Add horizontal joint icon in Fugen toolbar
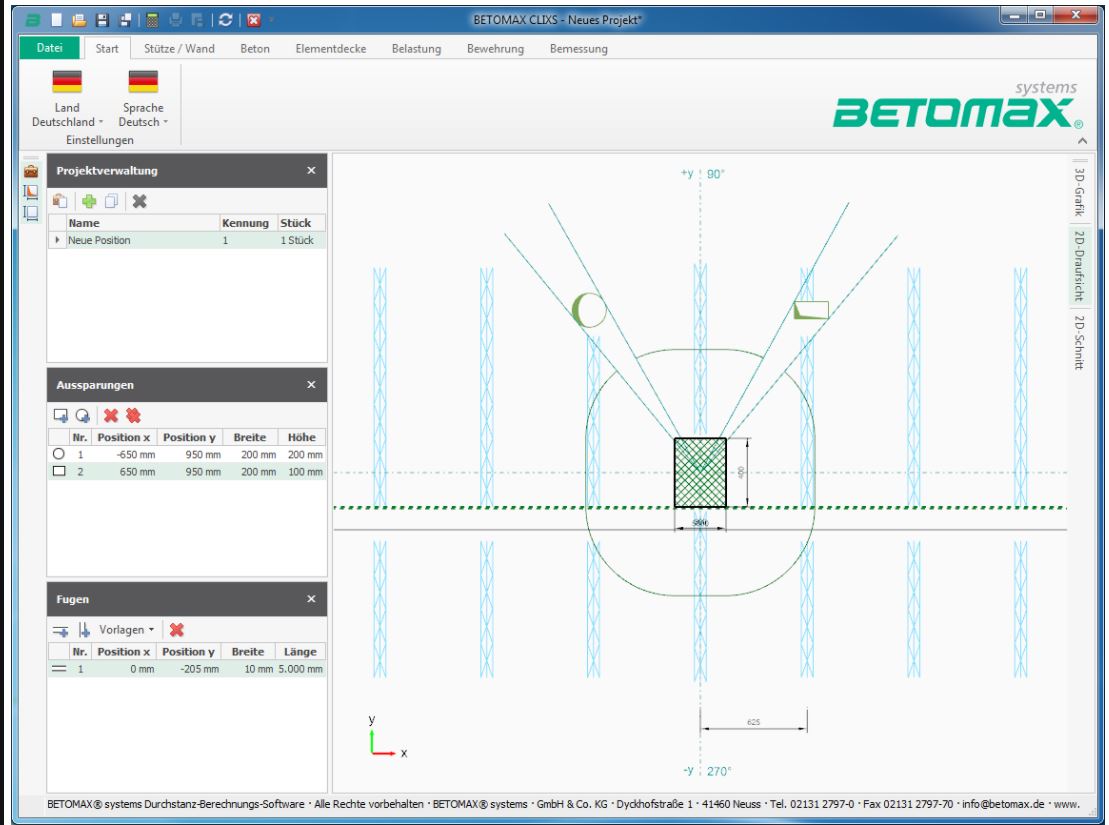This screenshot has height=825, width=1109. coord(61,630)
